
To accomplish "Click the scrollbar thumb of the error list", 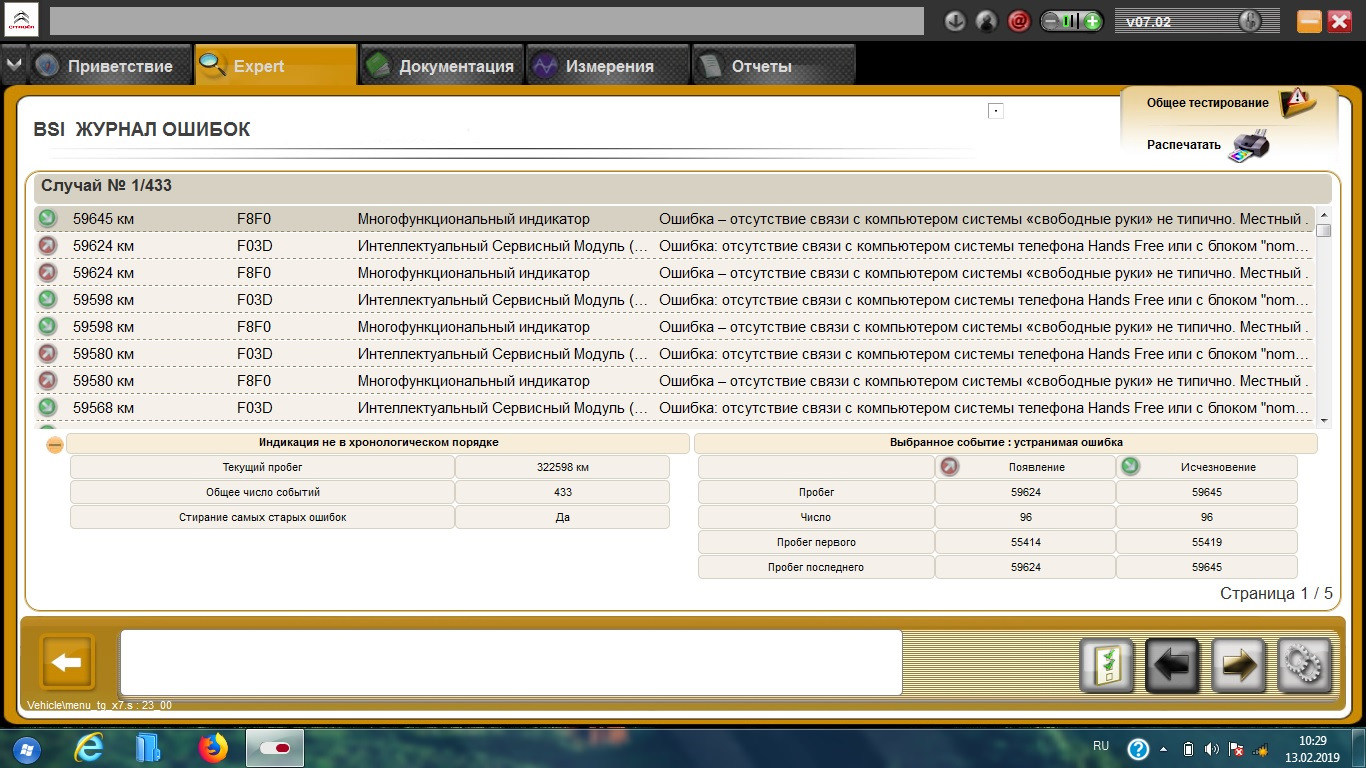I will click(x=1324, y=230).
